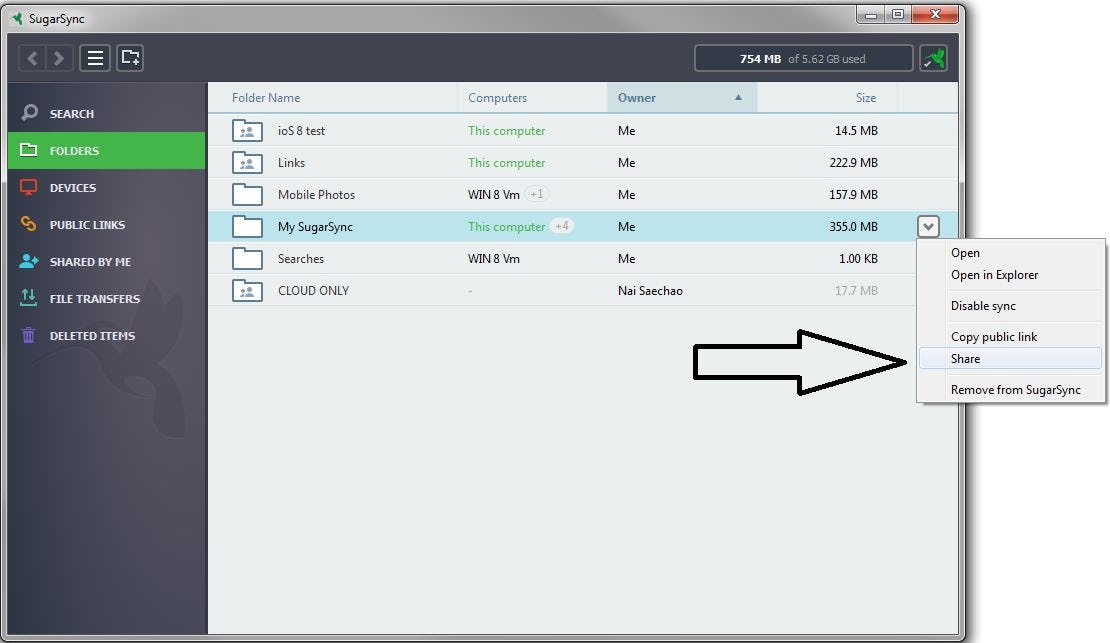Viewport: 1110px width, 643px height.
Task: Open the My SugarSync row dropdown arrow
Action: coord(928,227)
